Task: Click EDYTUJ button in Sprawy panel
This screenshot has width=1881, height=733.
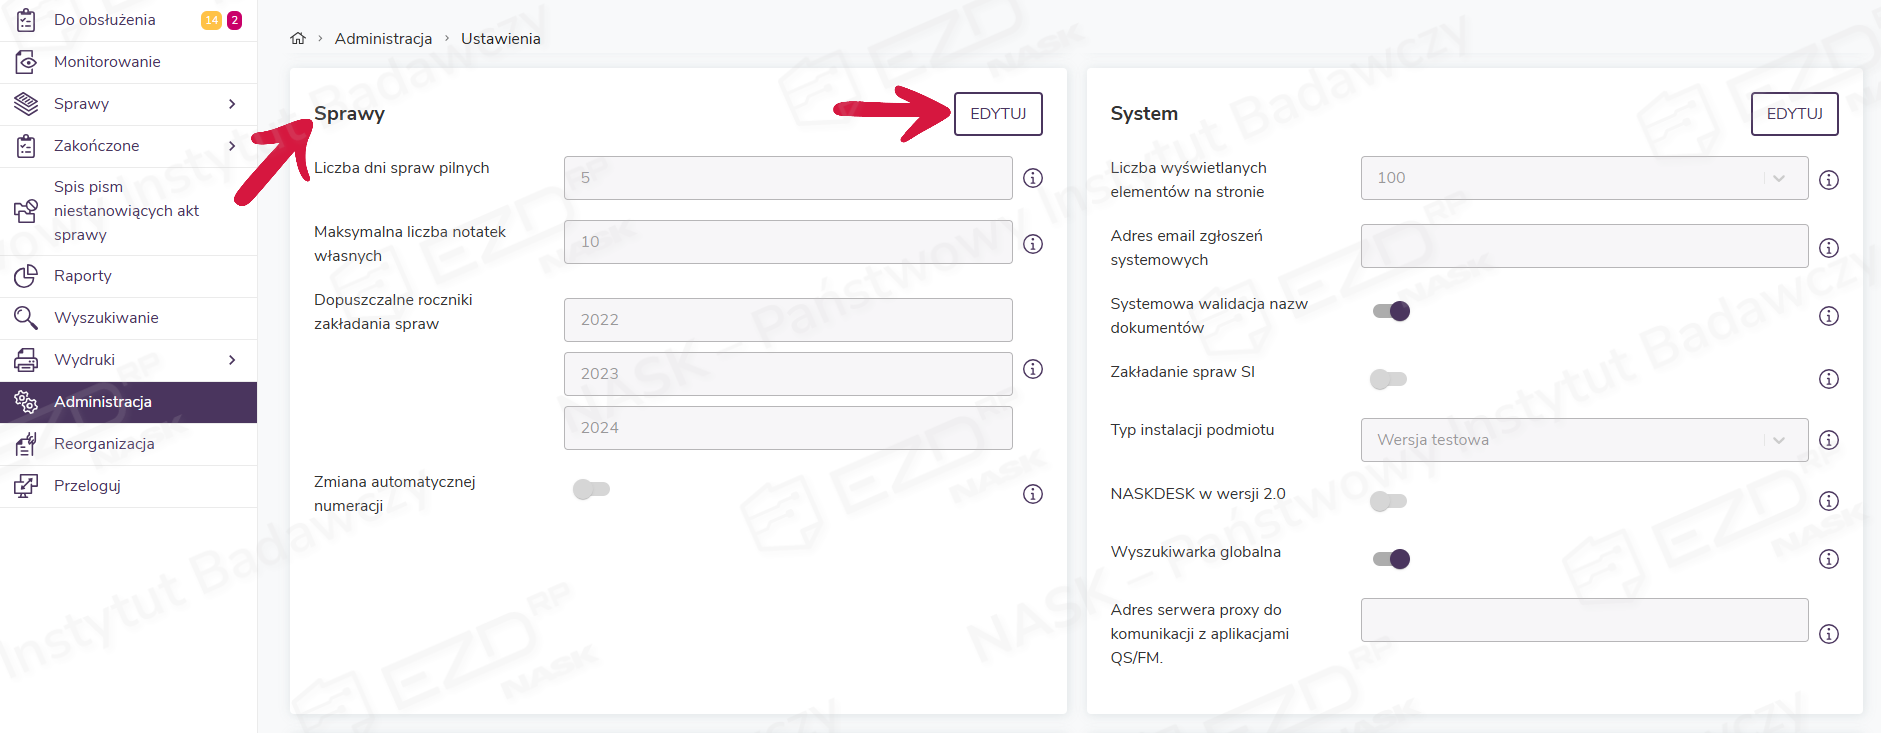Action: pyautogui.click(x=998, y=114)
